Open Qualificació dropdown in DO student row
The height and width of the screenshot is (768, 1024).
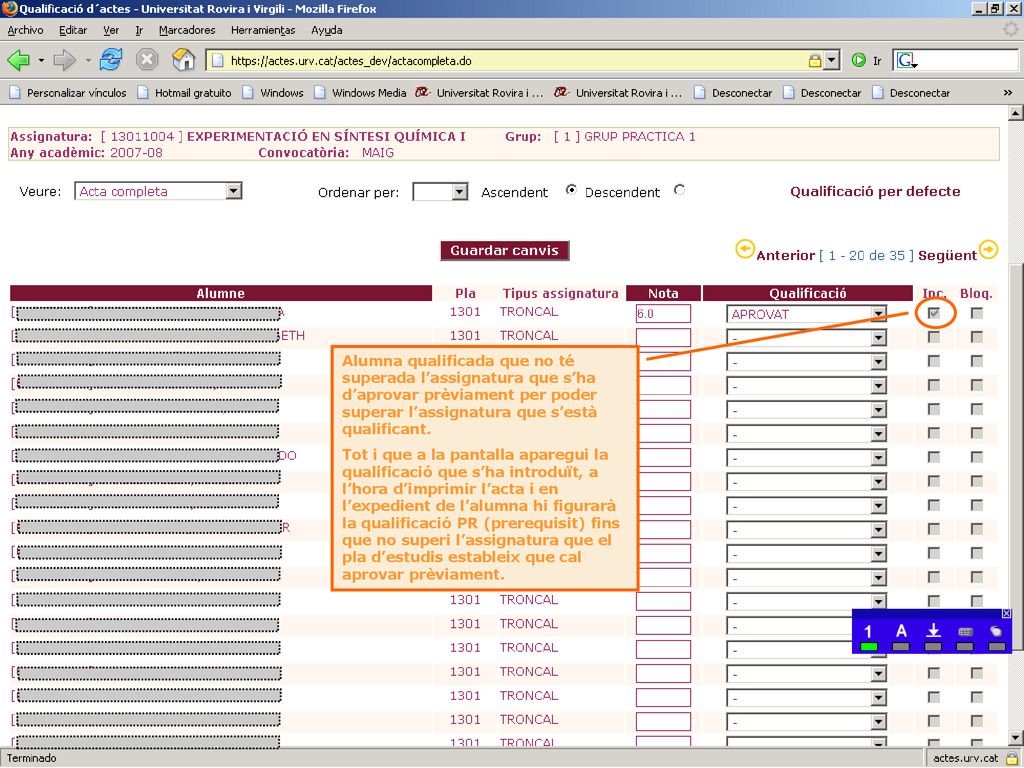click(x=807, y=458)
